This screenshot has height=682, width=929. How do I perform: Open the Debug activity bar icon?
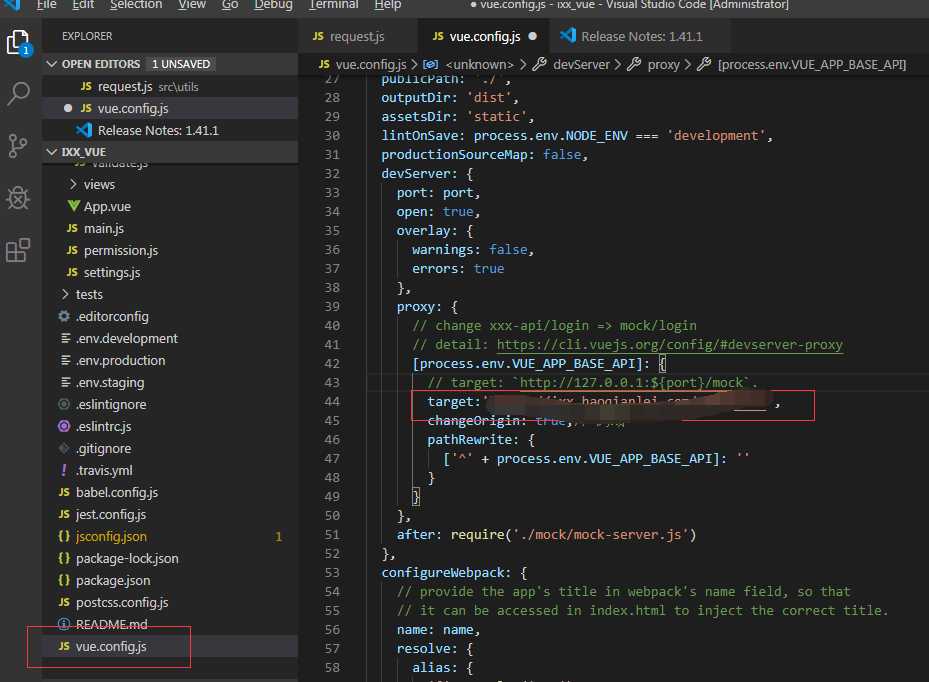point(18,198)
